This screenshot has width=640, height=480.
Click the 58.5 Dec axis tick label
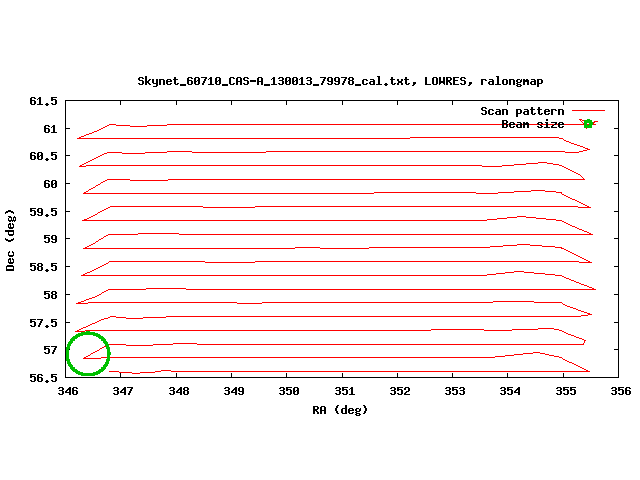pyautogui.click(x=43, y=267)
